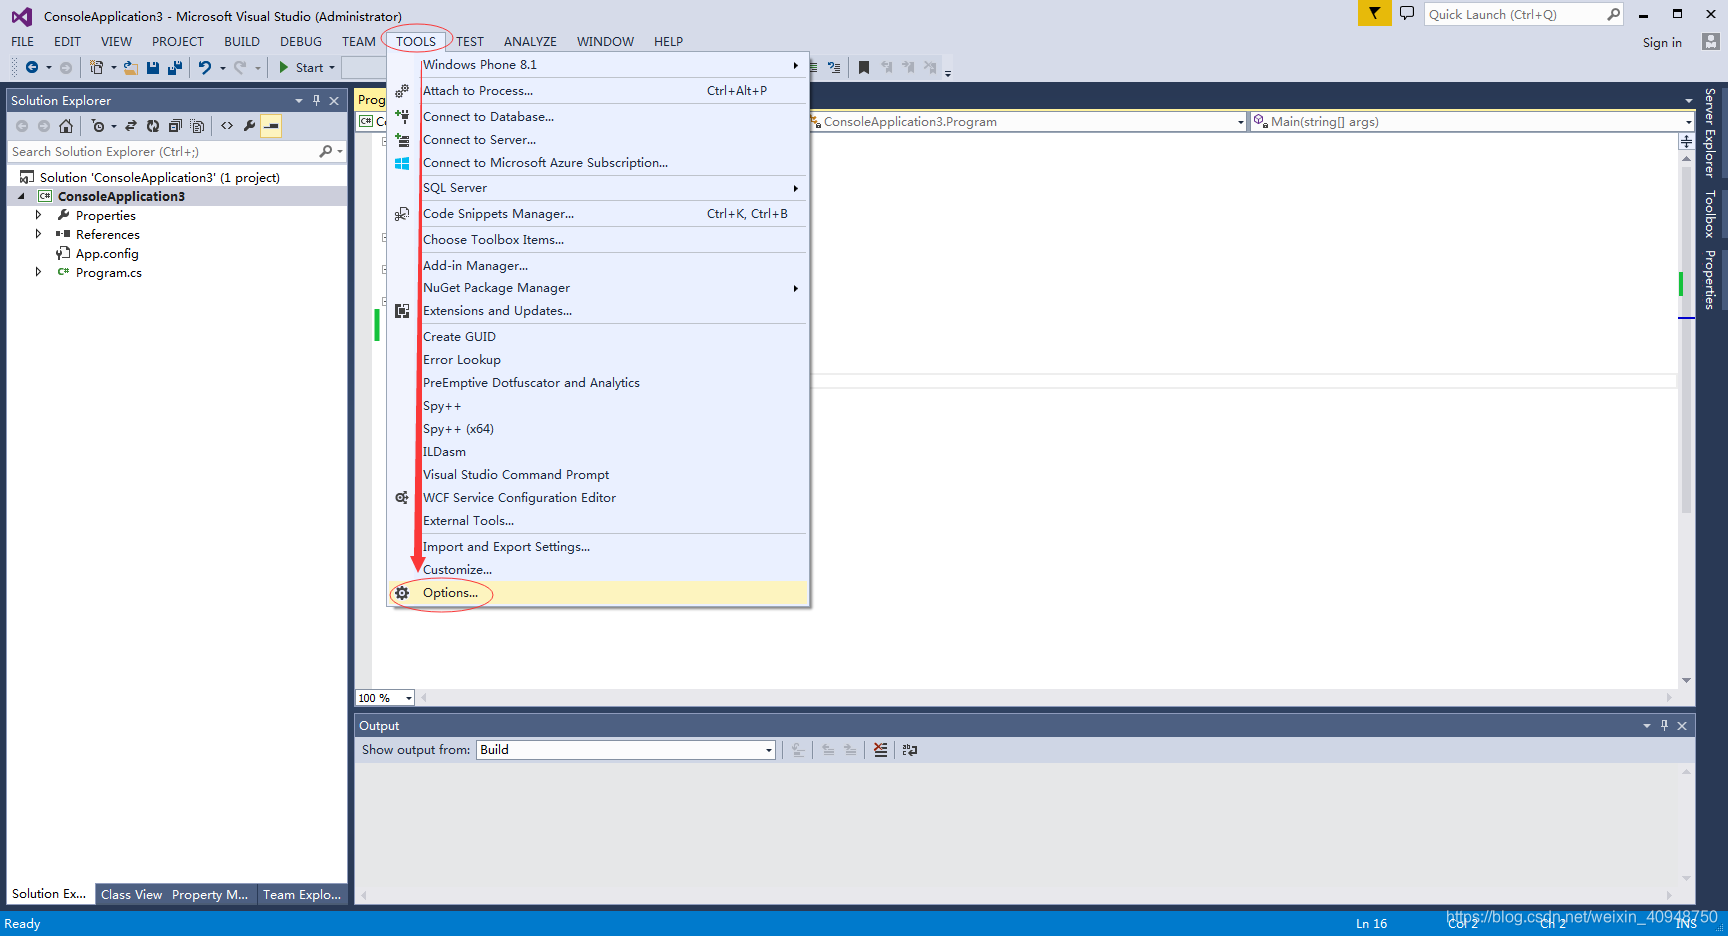Click the New Project toolbar icon
Image resolution: width=1728 pixels, height=936 pixels.
pos(96,67)
